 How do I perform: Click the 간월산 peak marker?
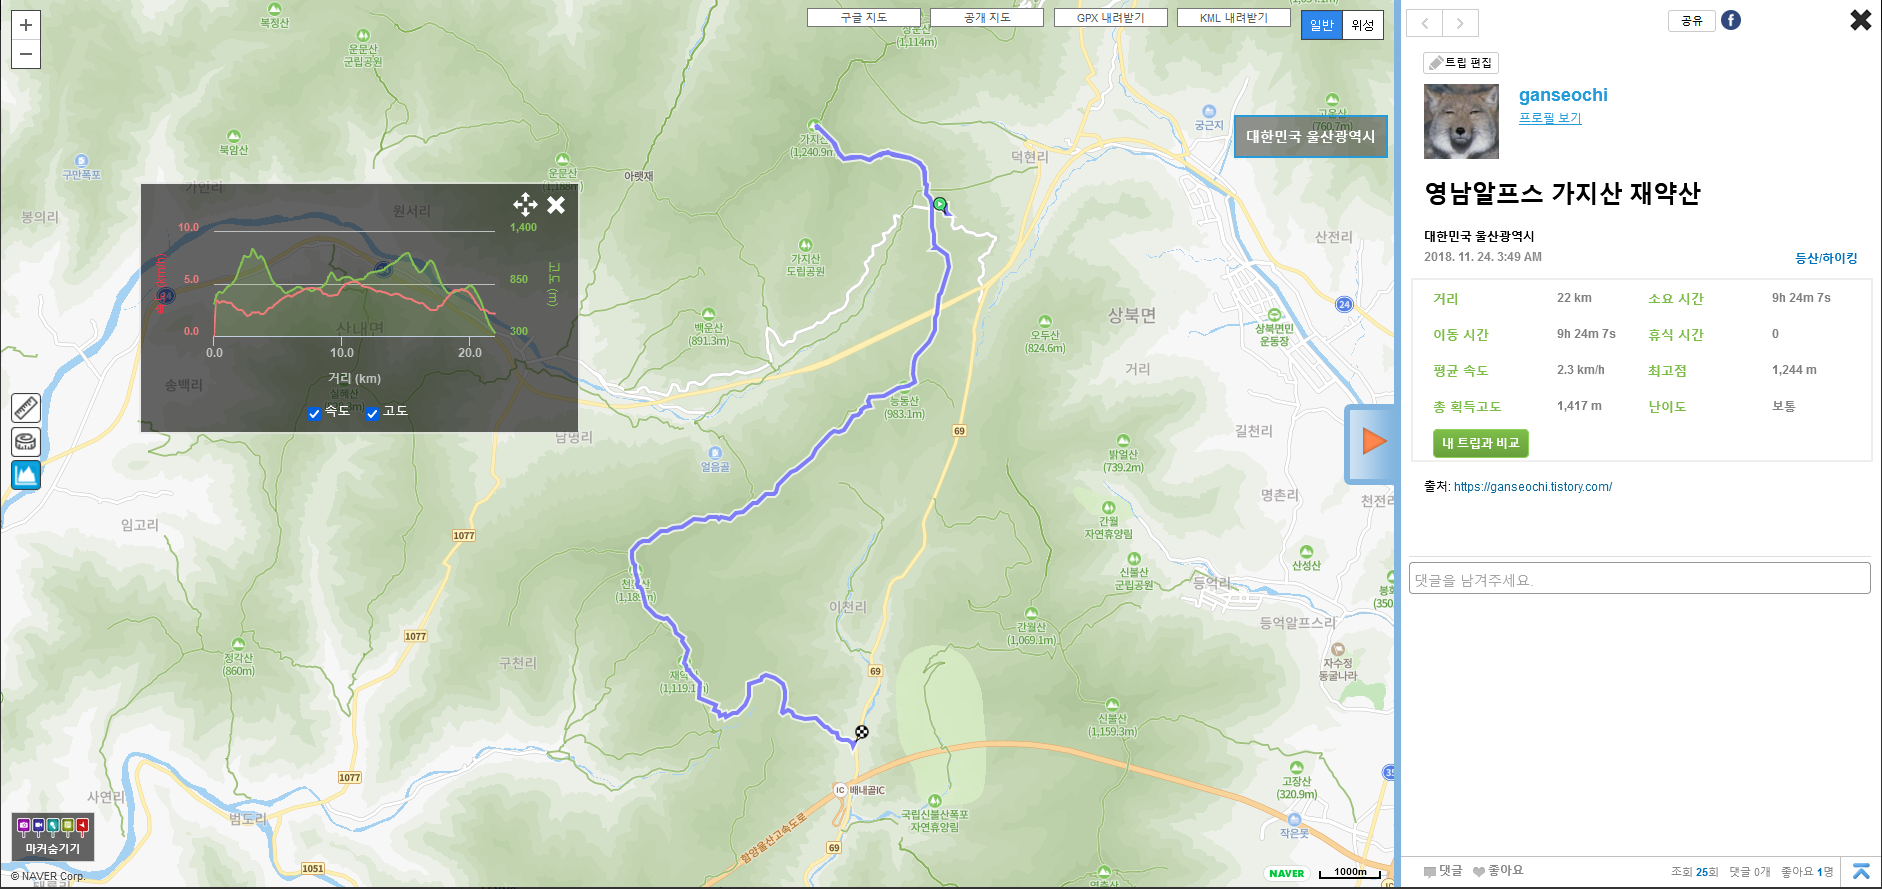[1030, 613]
